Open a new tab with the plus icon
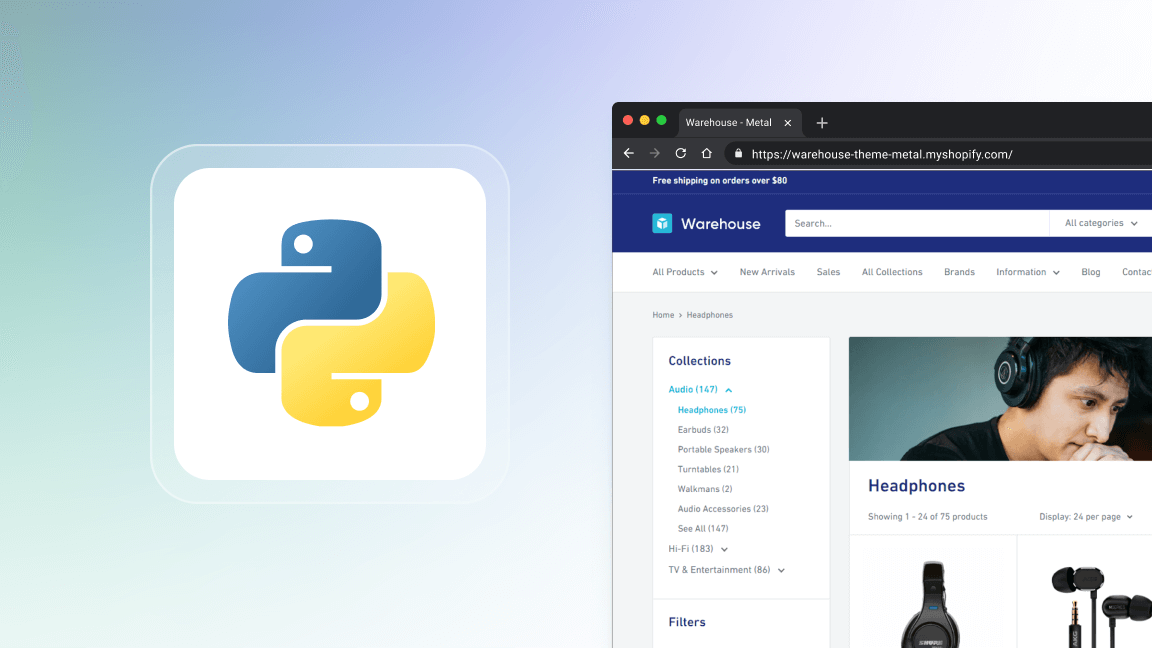The image size is (1152, 649). point(822,122)
